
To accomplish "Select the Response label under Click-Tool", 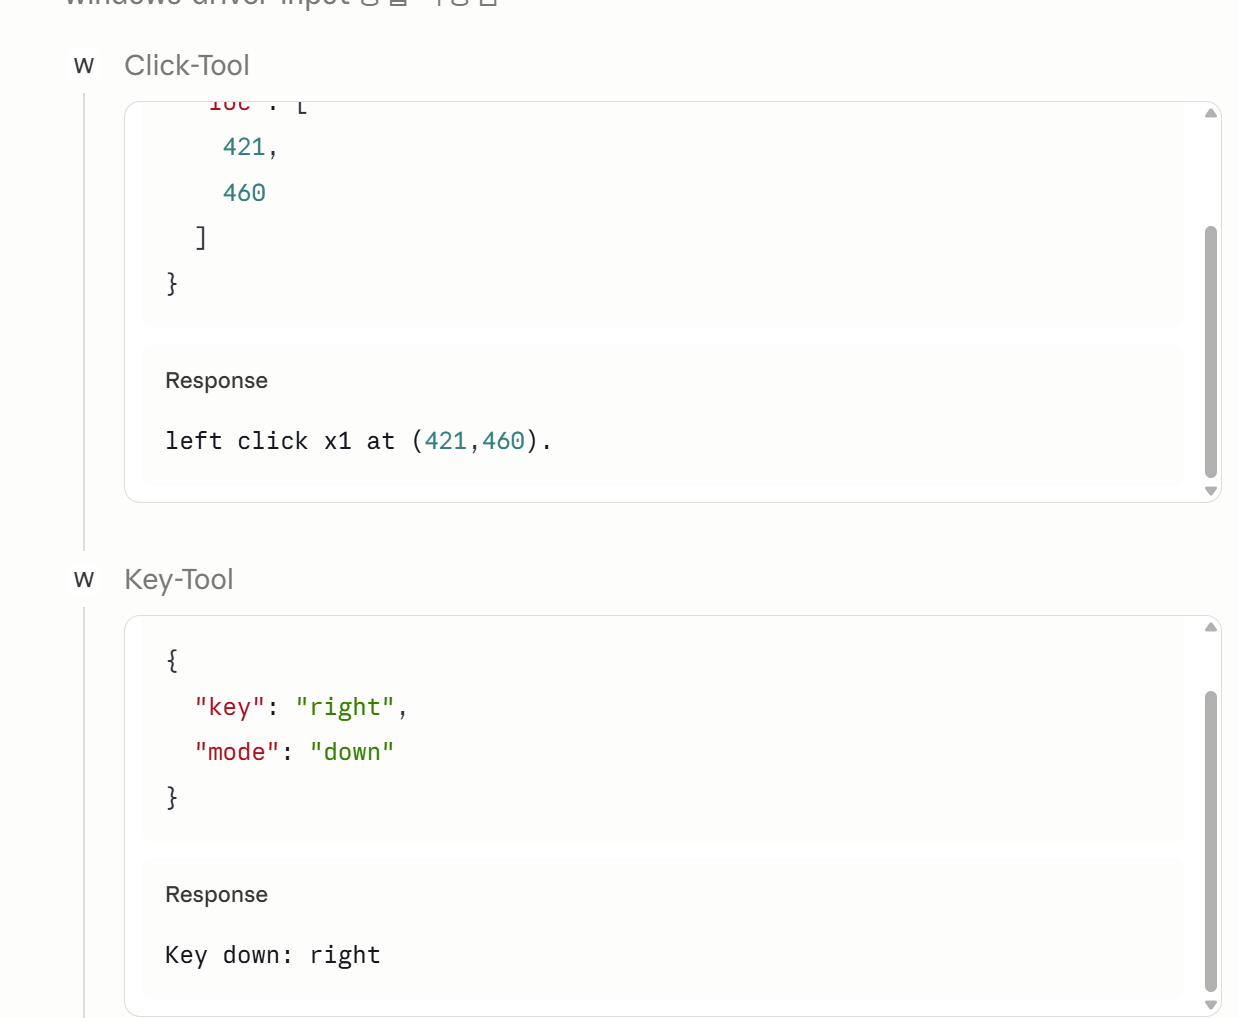I will (217, 381).
